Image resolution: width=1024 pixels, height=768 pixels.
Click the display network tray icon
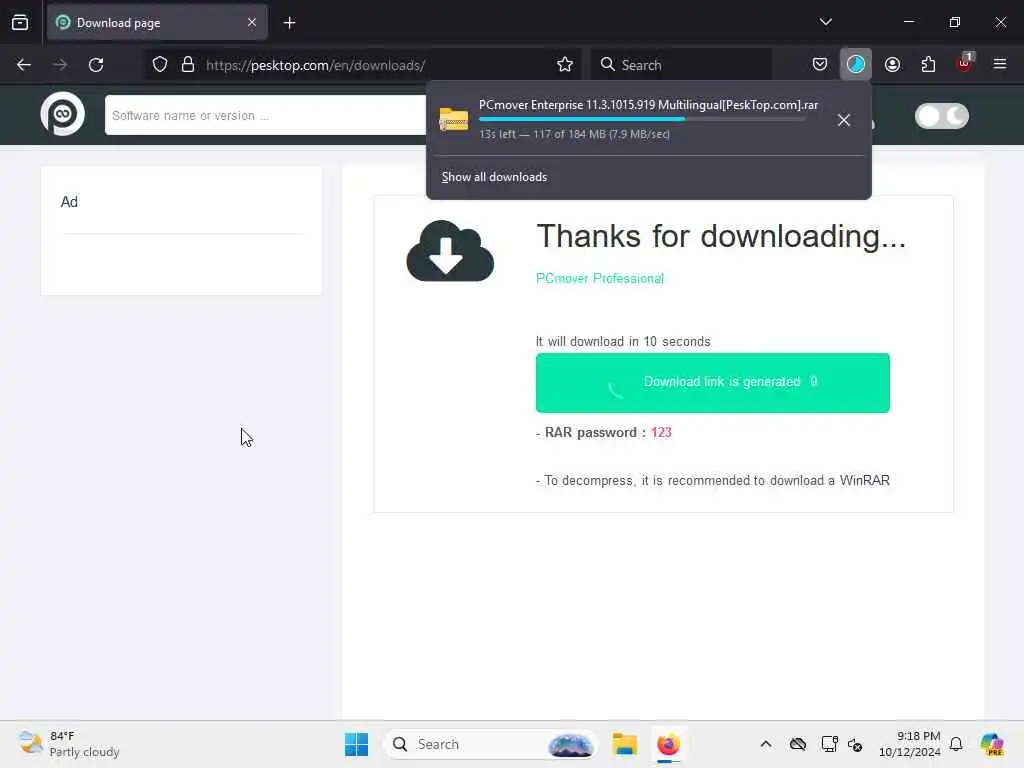click(829, 744)
